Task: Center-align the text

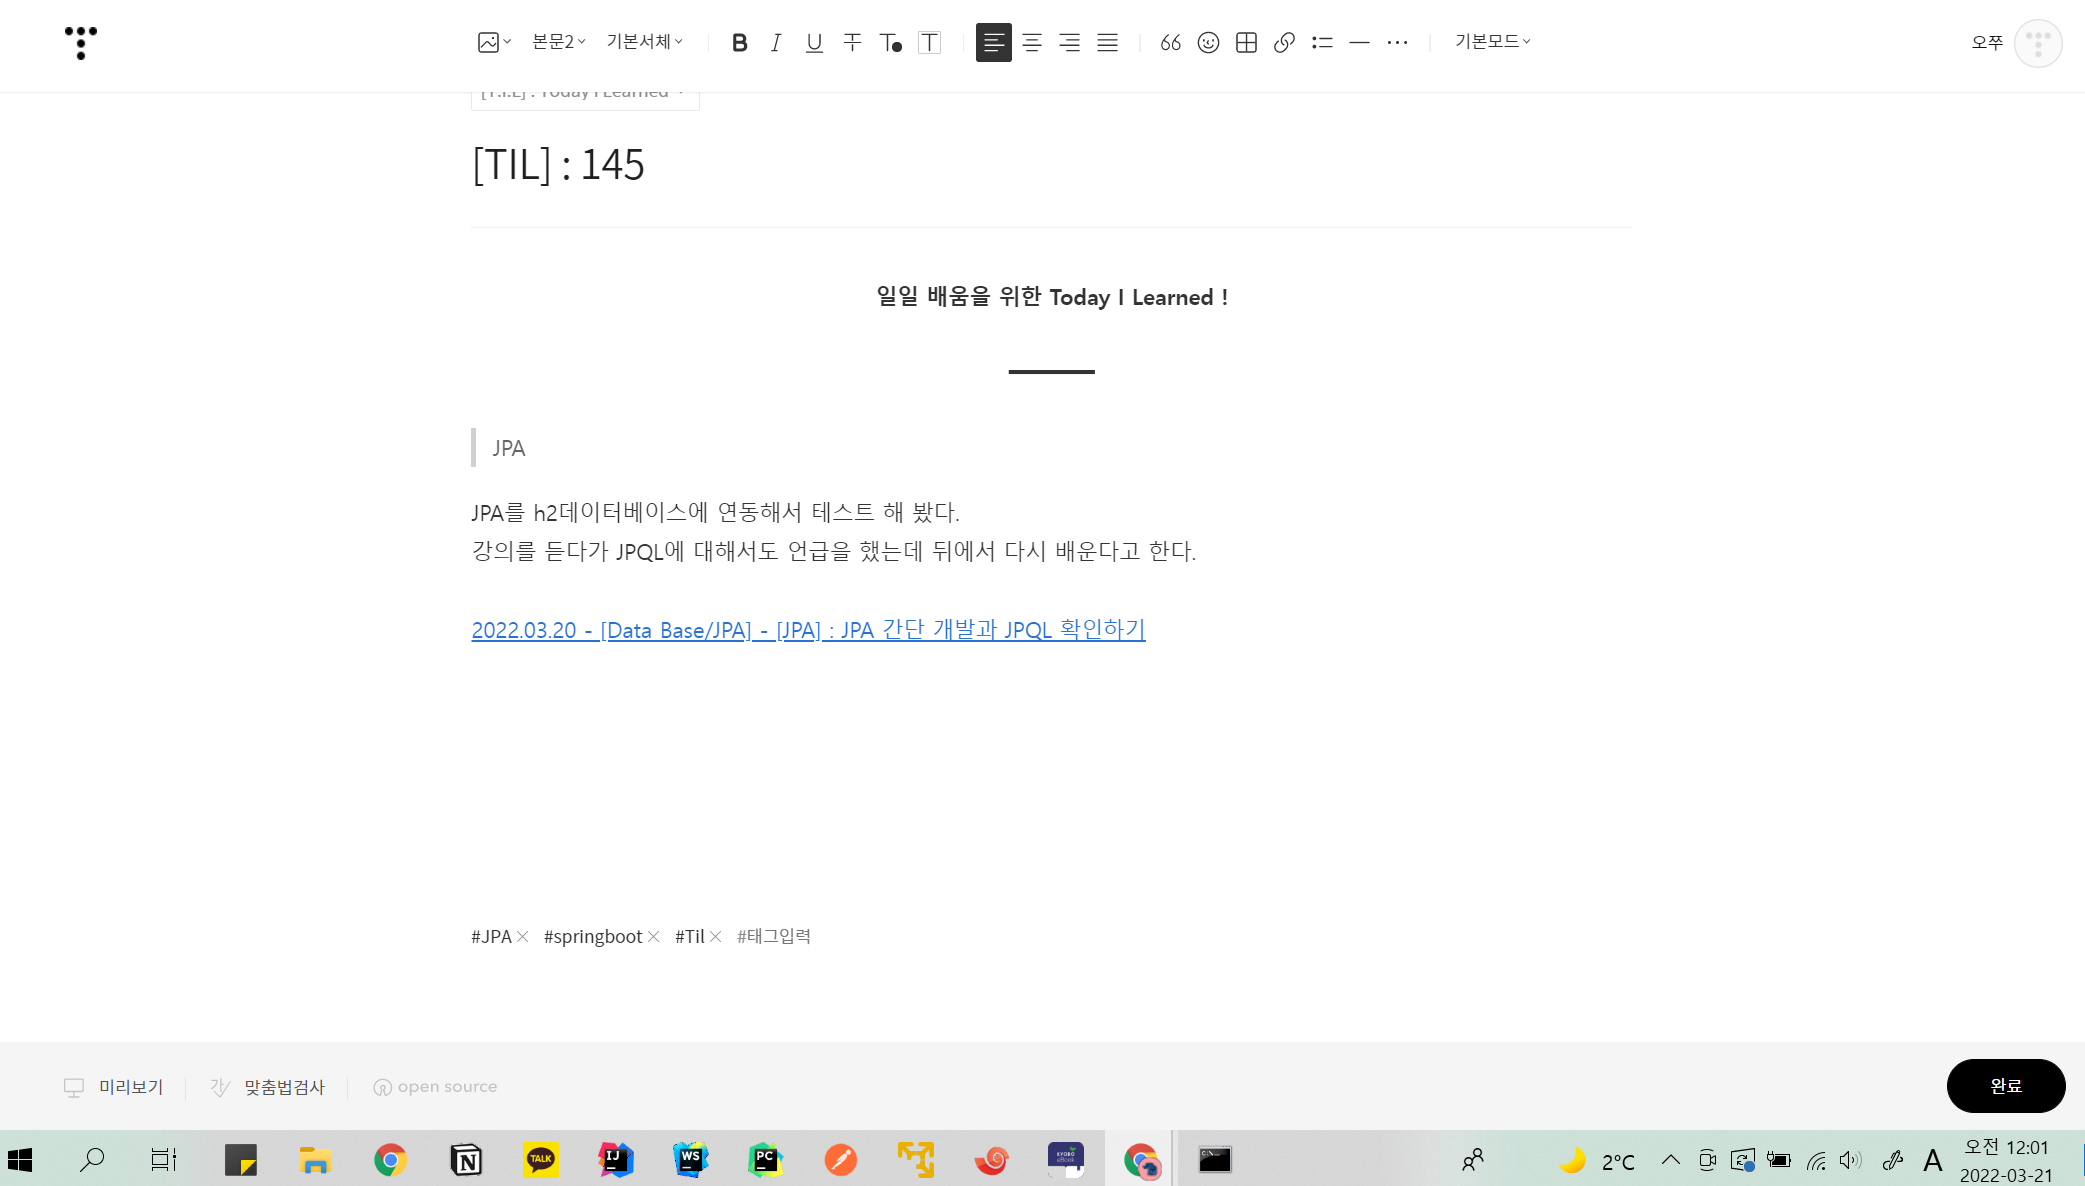Action: tap(1031, 42)
